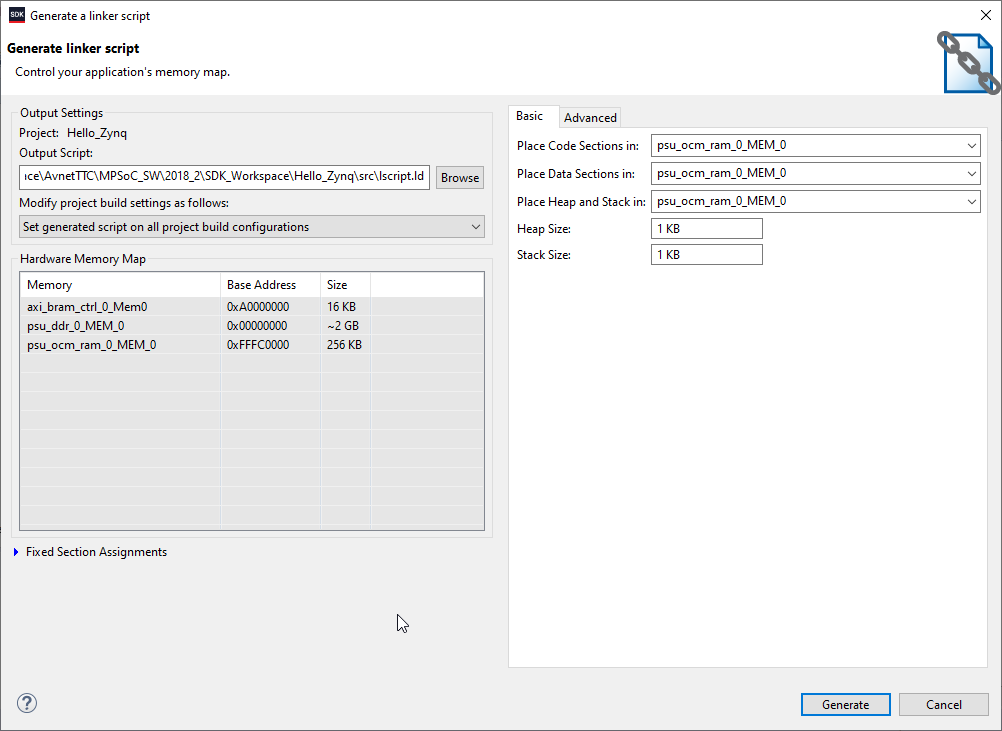The width and height of the screenshot is (1002, 731).
Task: Click the SDK icon in title bar
Action: click(x=16, y=15)
